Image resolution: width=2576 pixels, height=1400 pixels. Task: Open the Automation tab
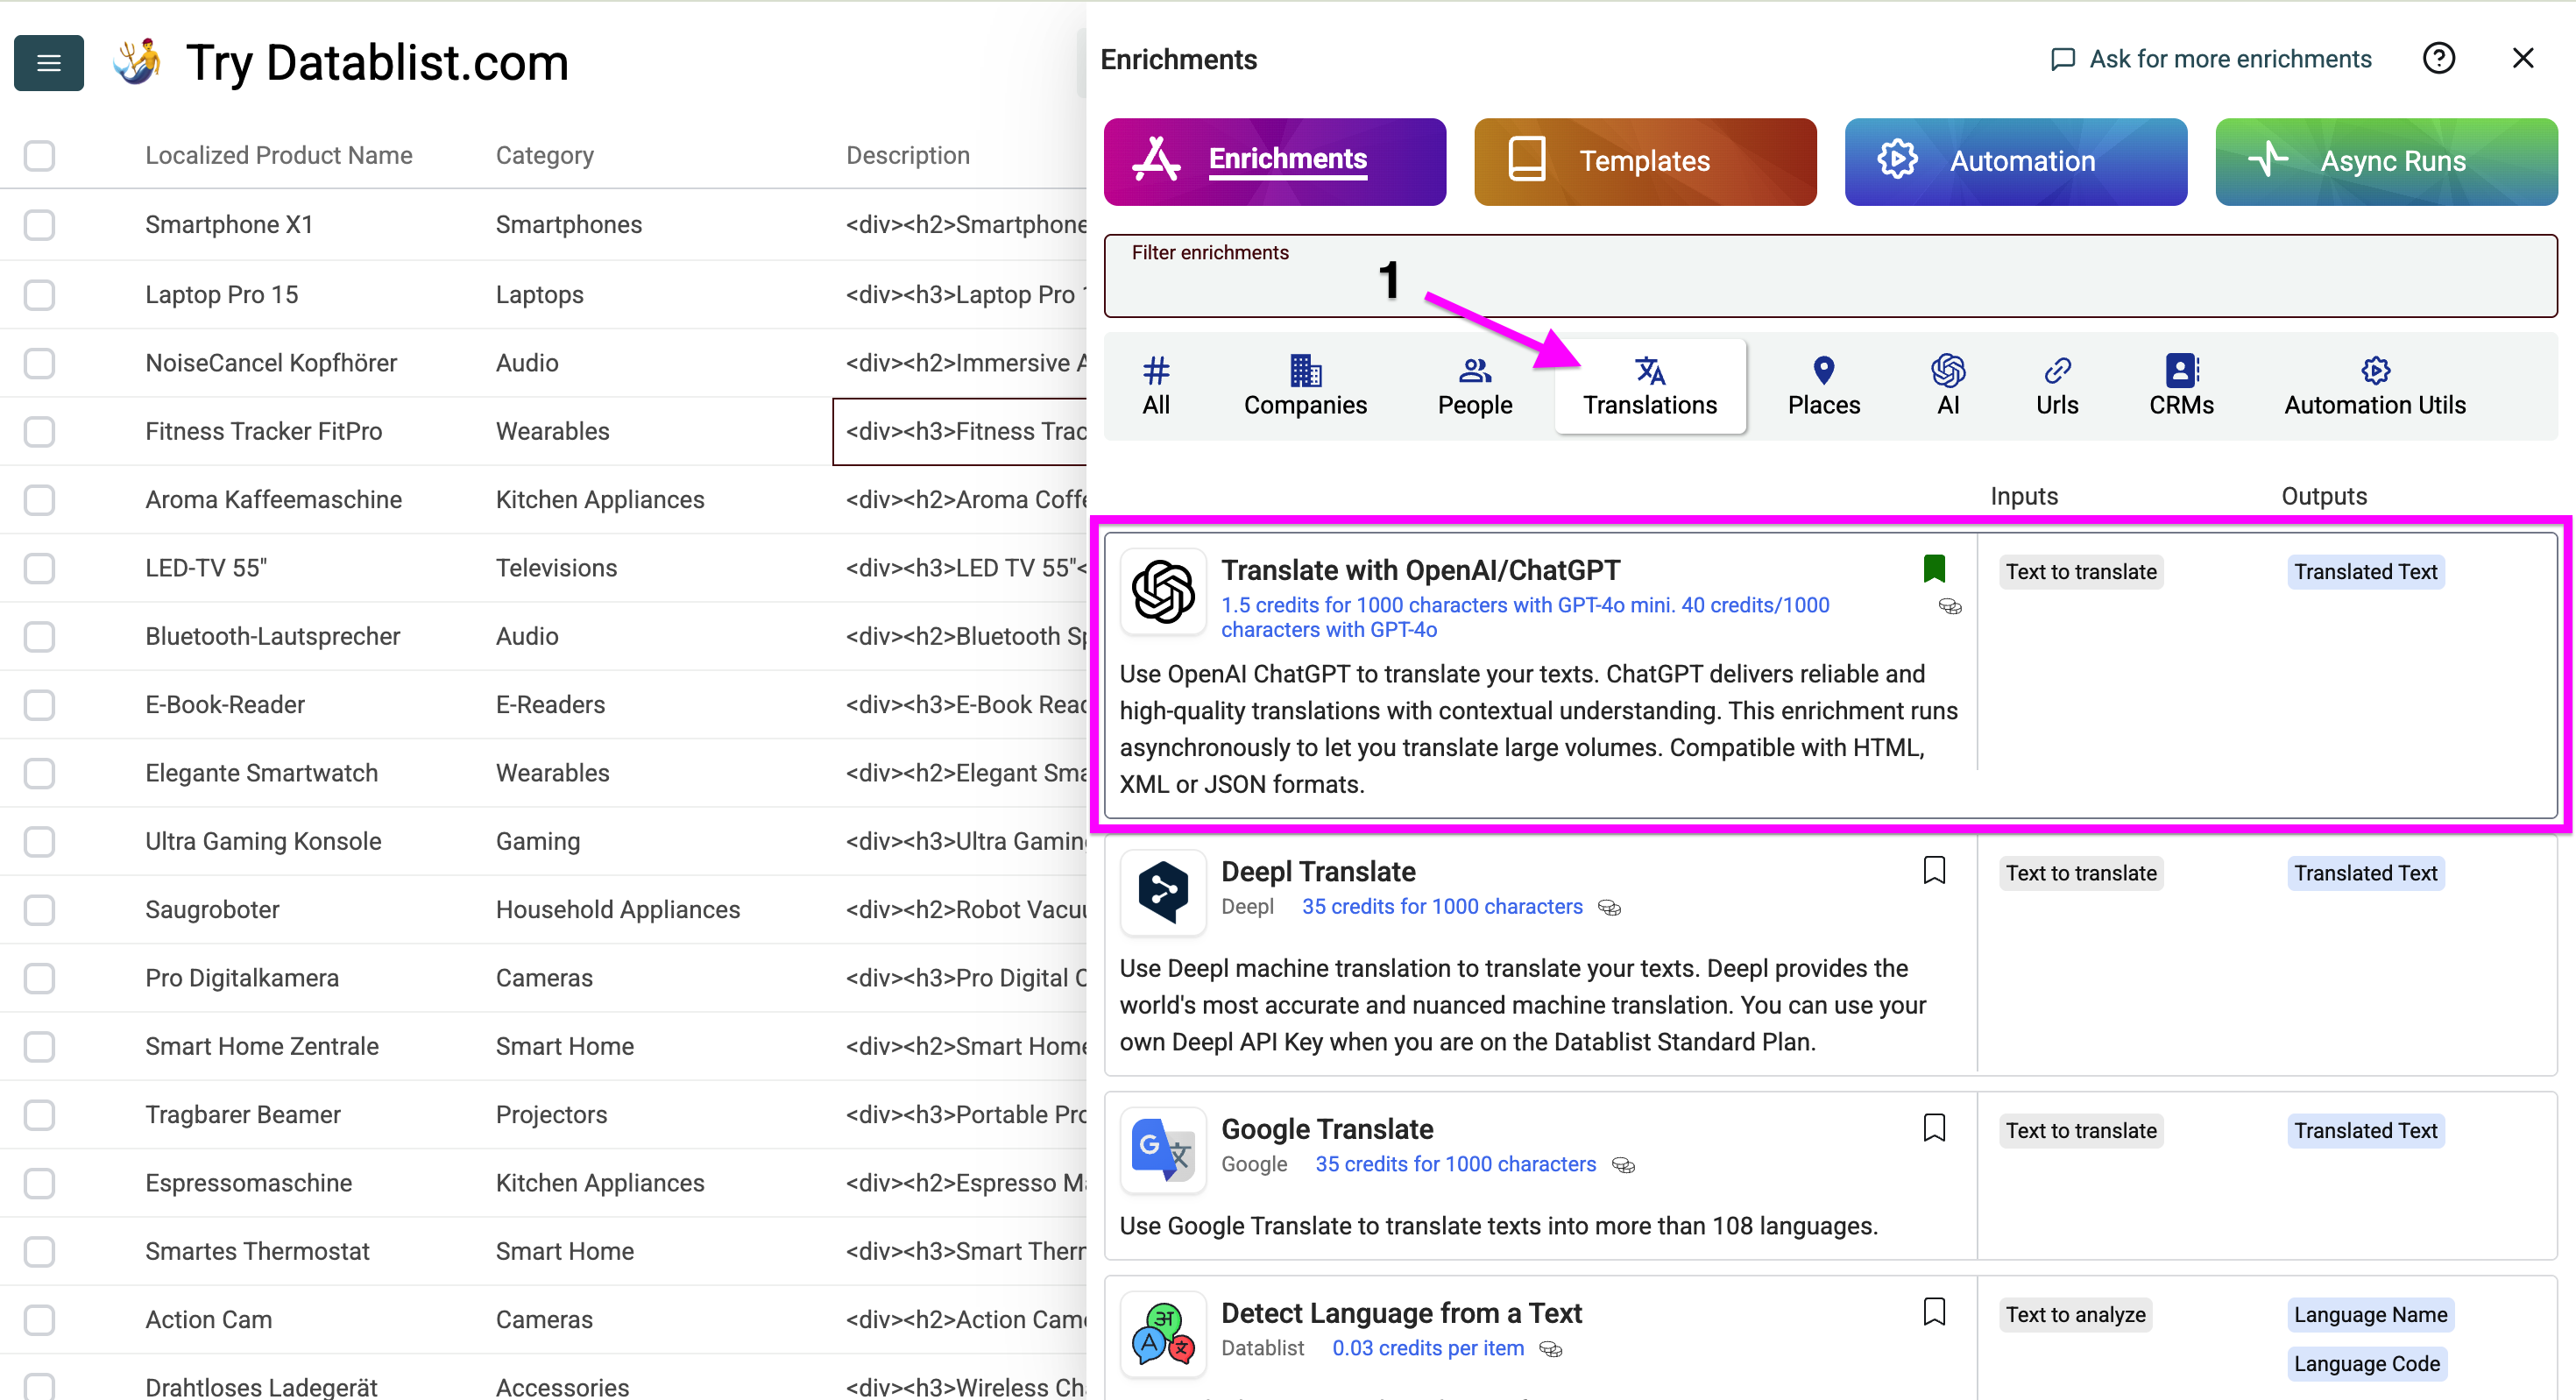[x=2016, y=162]
